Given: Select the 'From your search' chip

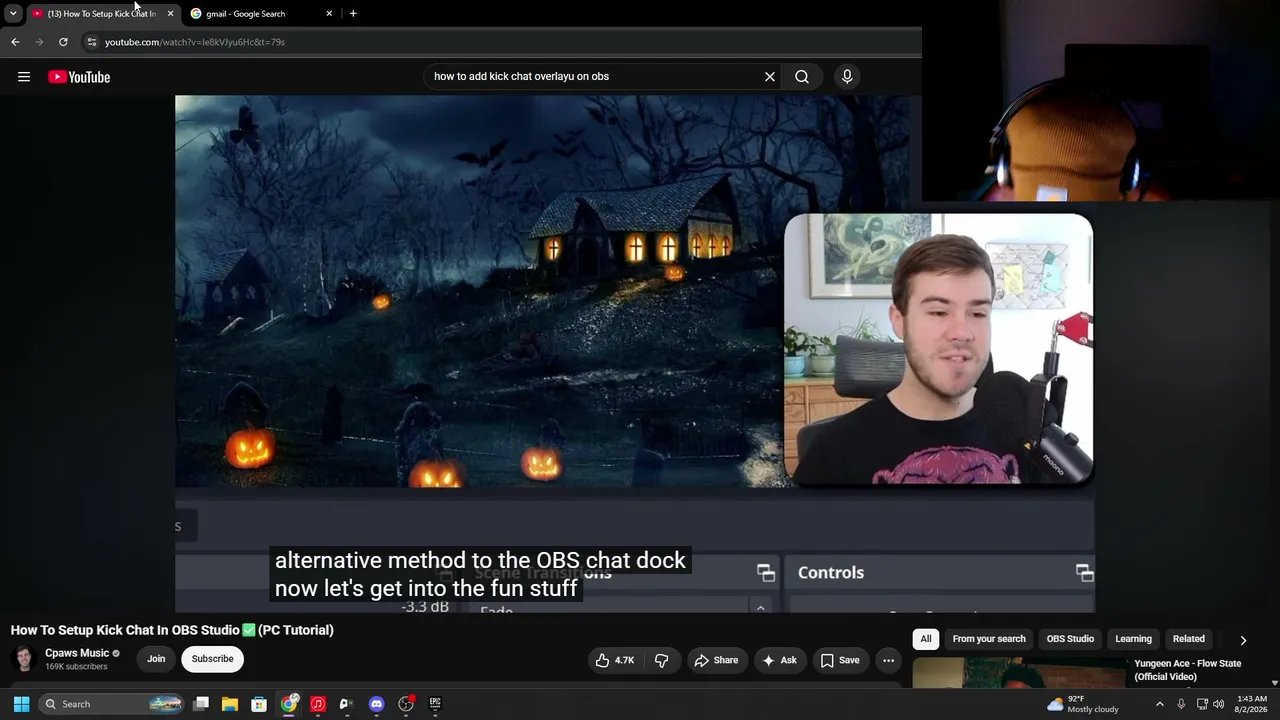Looking at the screenshot, I should 989,639.
